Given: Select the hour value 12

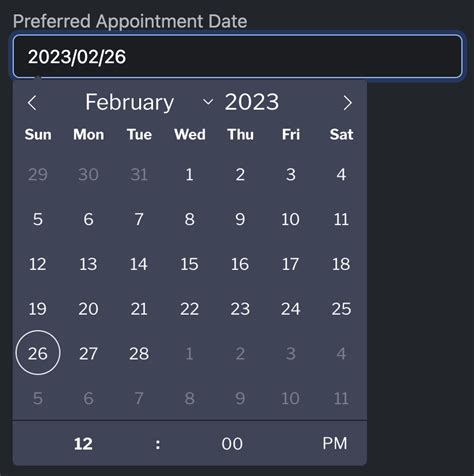Looking at the screenshot, I should (x=83, y=444).
